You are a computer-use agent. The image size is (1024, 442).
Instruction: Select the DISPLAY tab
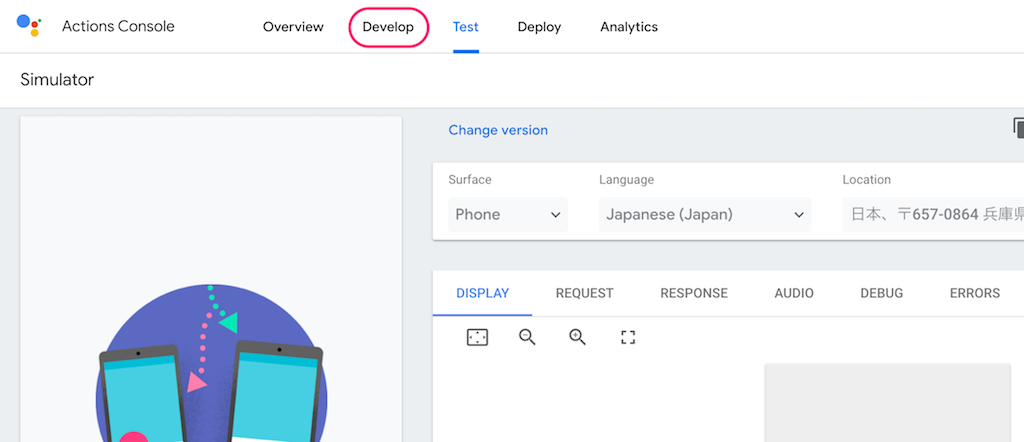[483, 293]
